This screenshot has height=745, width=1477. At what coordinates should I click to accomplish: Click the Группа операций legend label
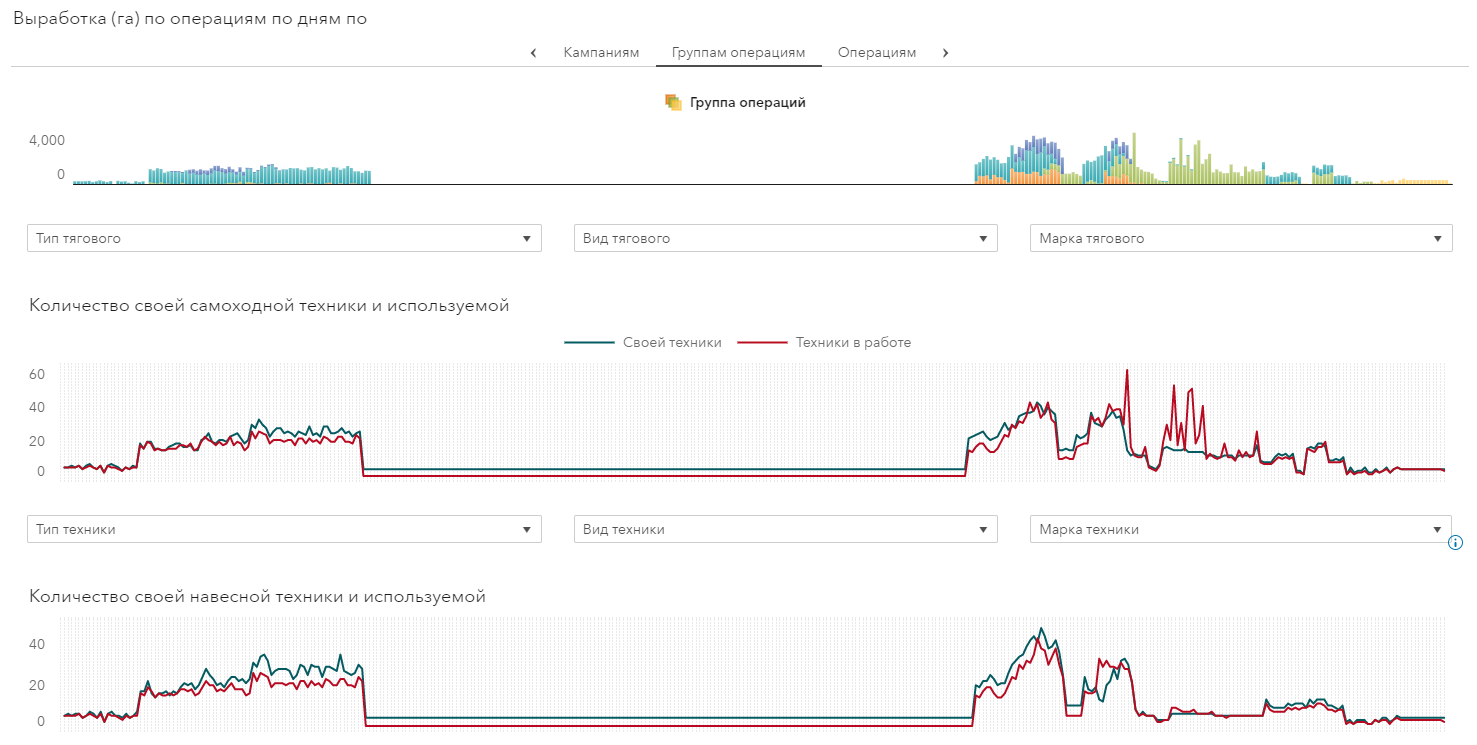[x=748, y=102]
